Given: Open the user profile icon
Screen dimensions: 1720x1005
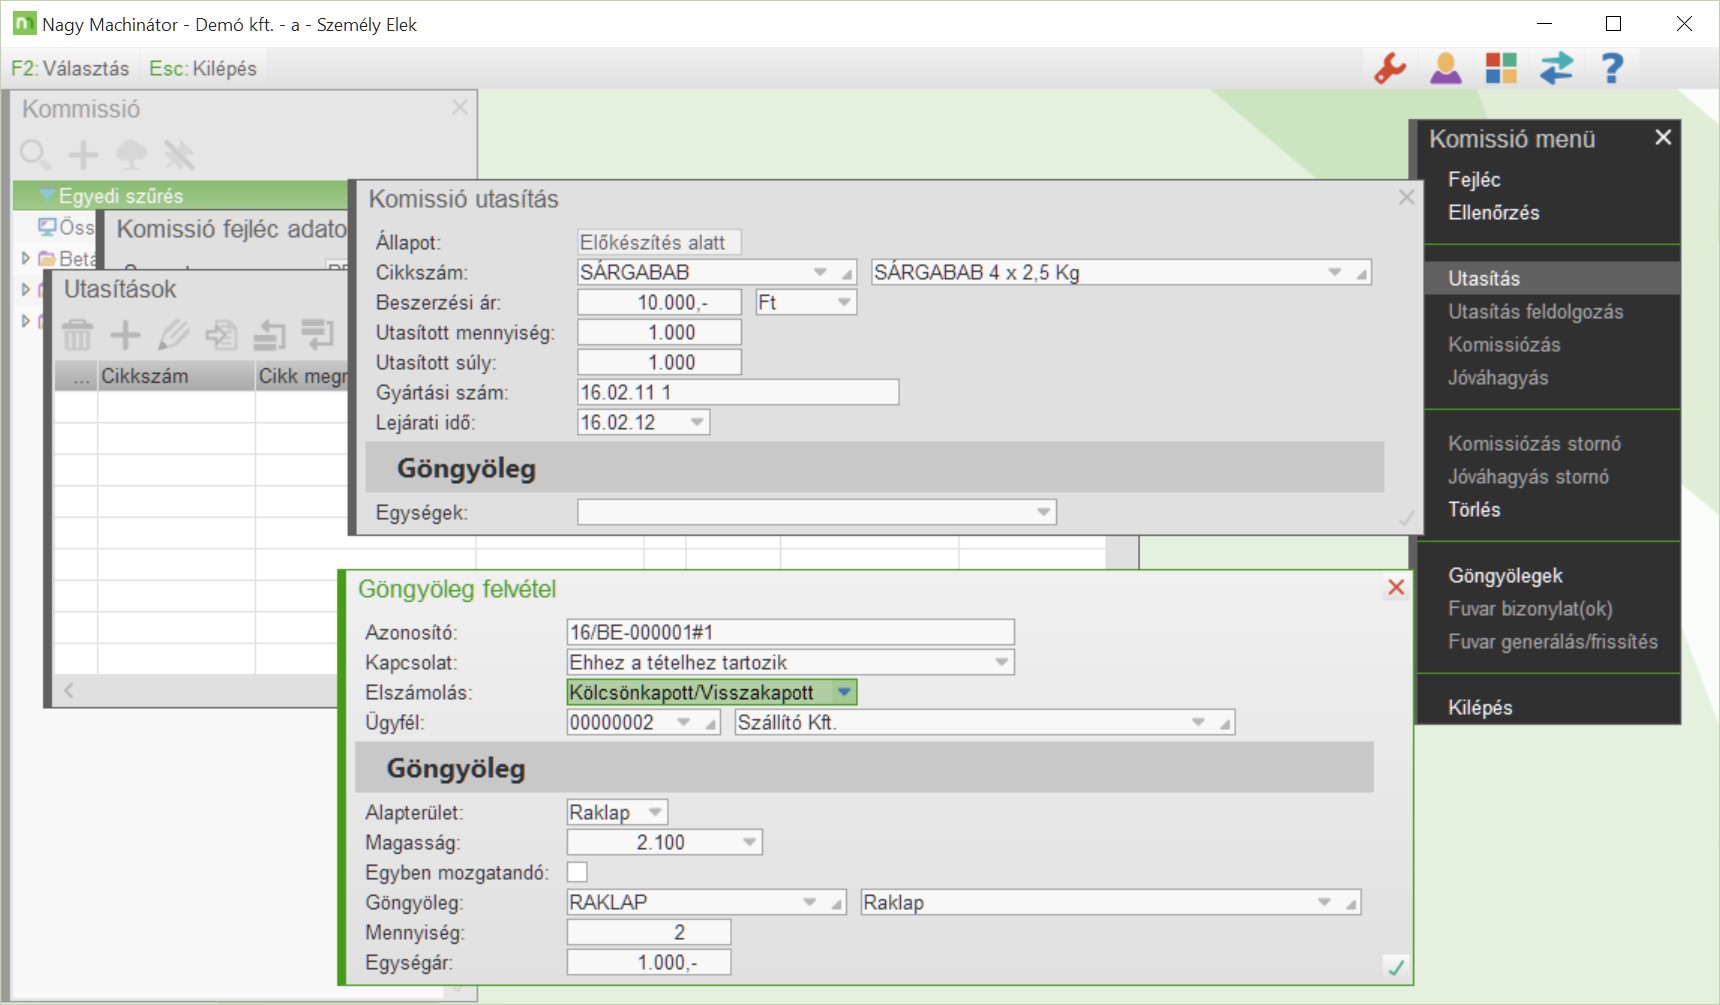Looking at the screenshot, I should (x=1445, y=68).
